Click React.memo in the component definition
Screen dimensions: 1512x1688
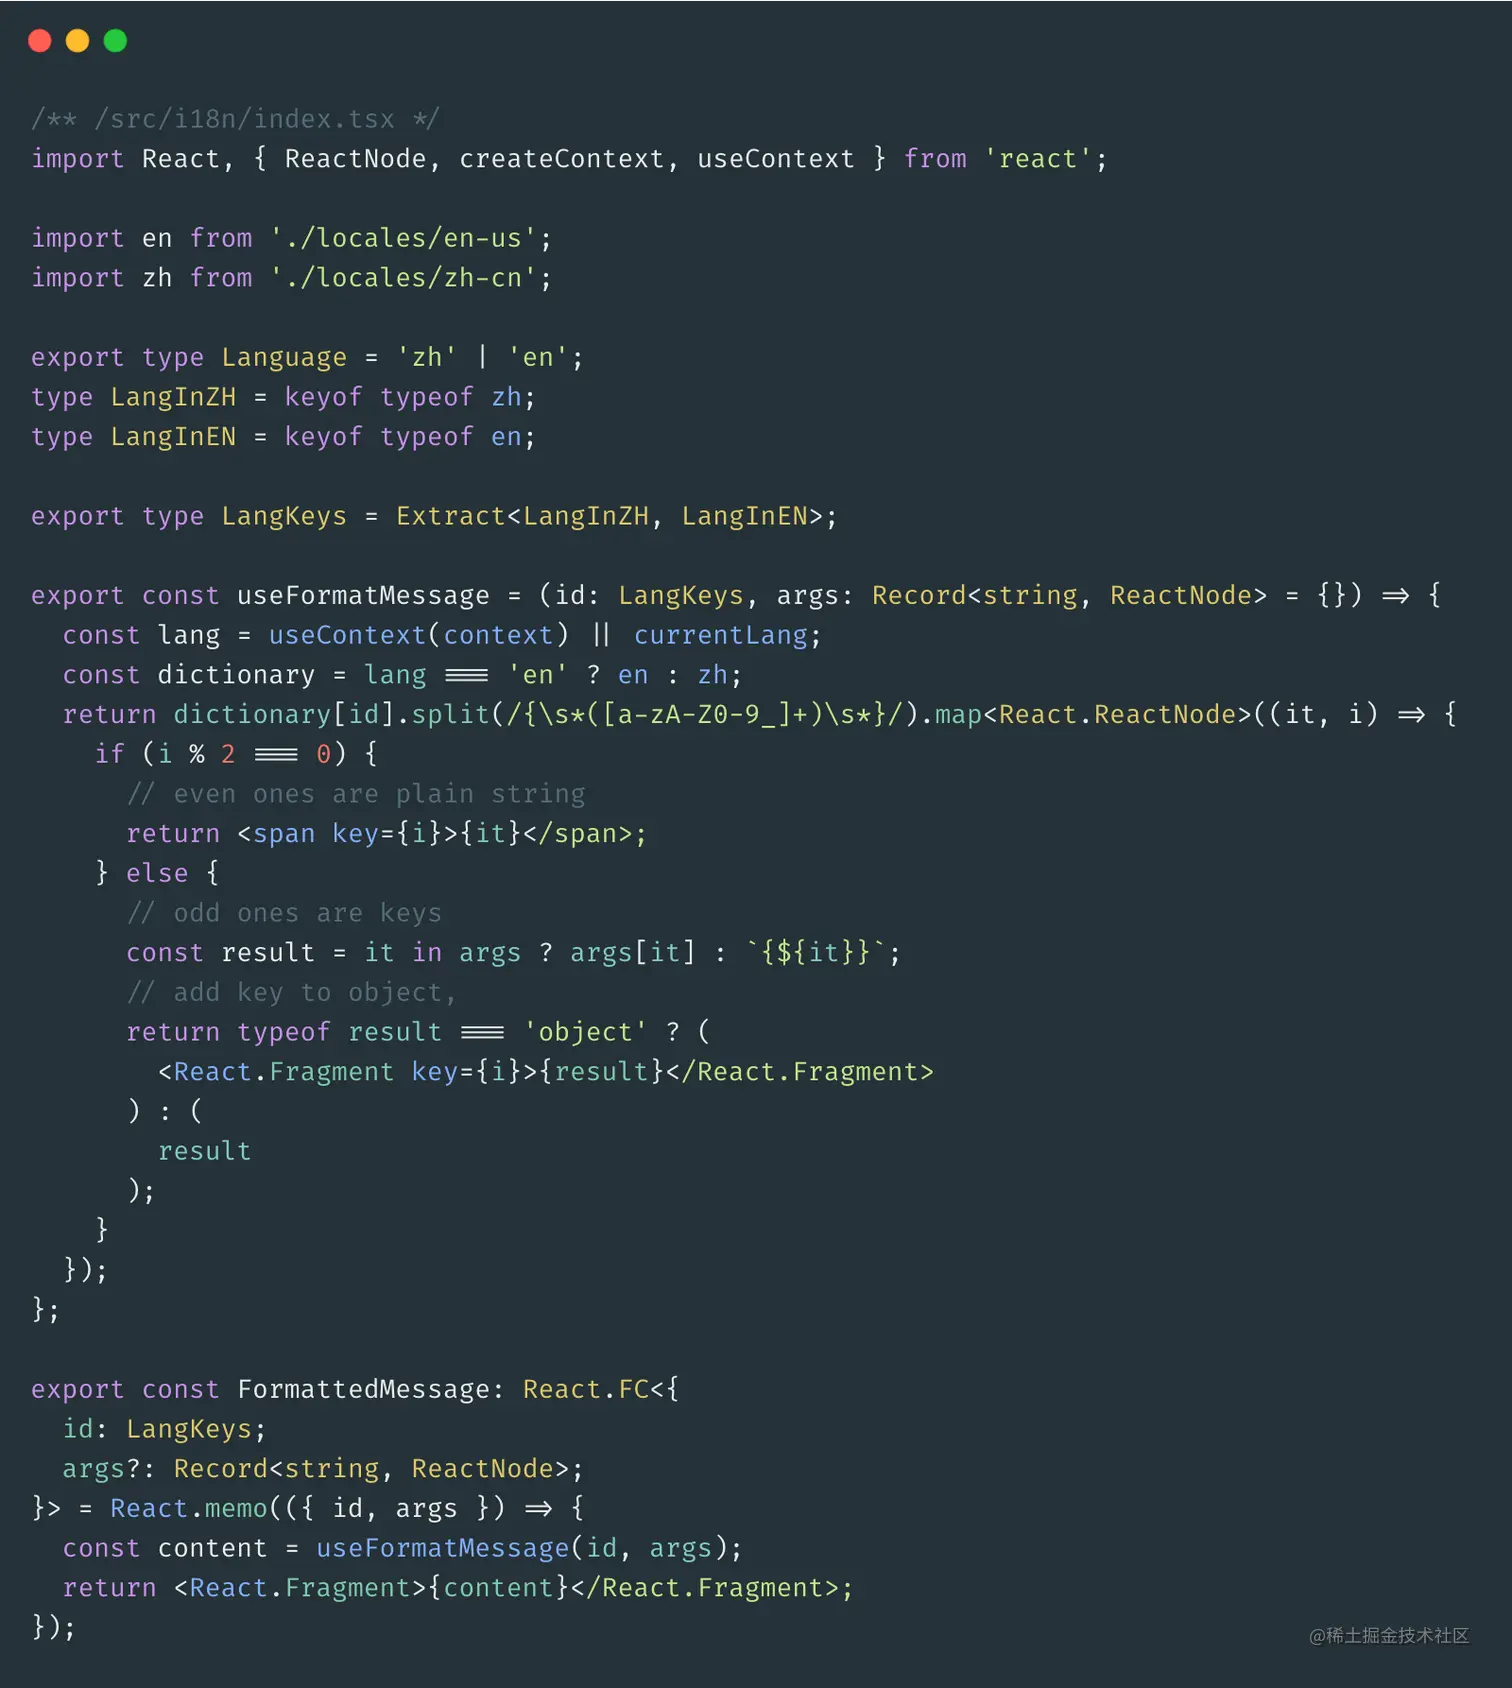188,1508
